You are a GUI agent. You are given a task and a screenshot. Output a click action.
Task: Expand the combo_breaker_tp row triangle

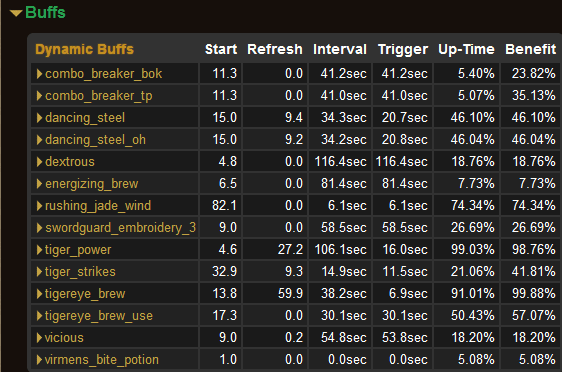[x=39, y=96]
